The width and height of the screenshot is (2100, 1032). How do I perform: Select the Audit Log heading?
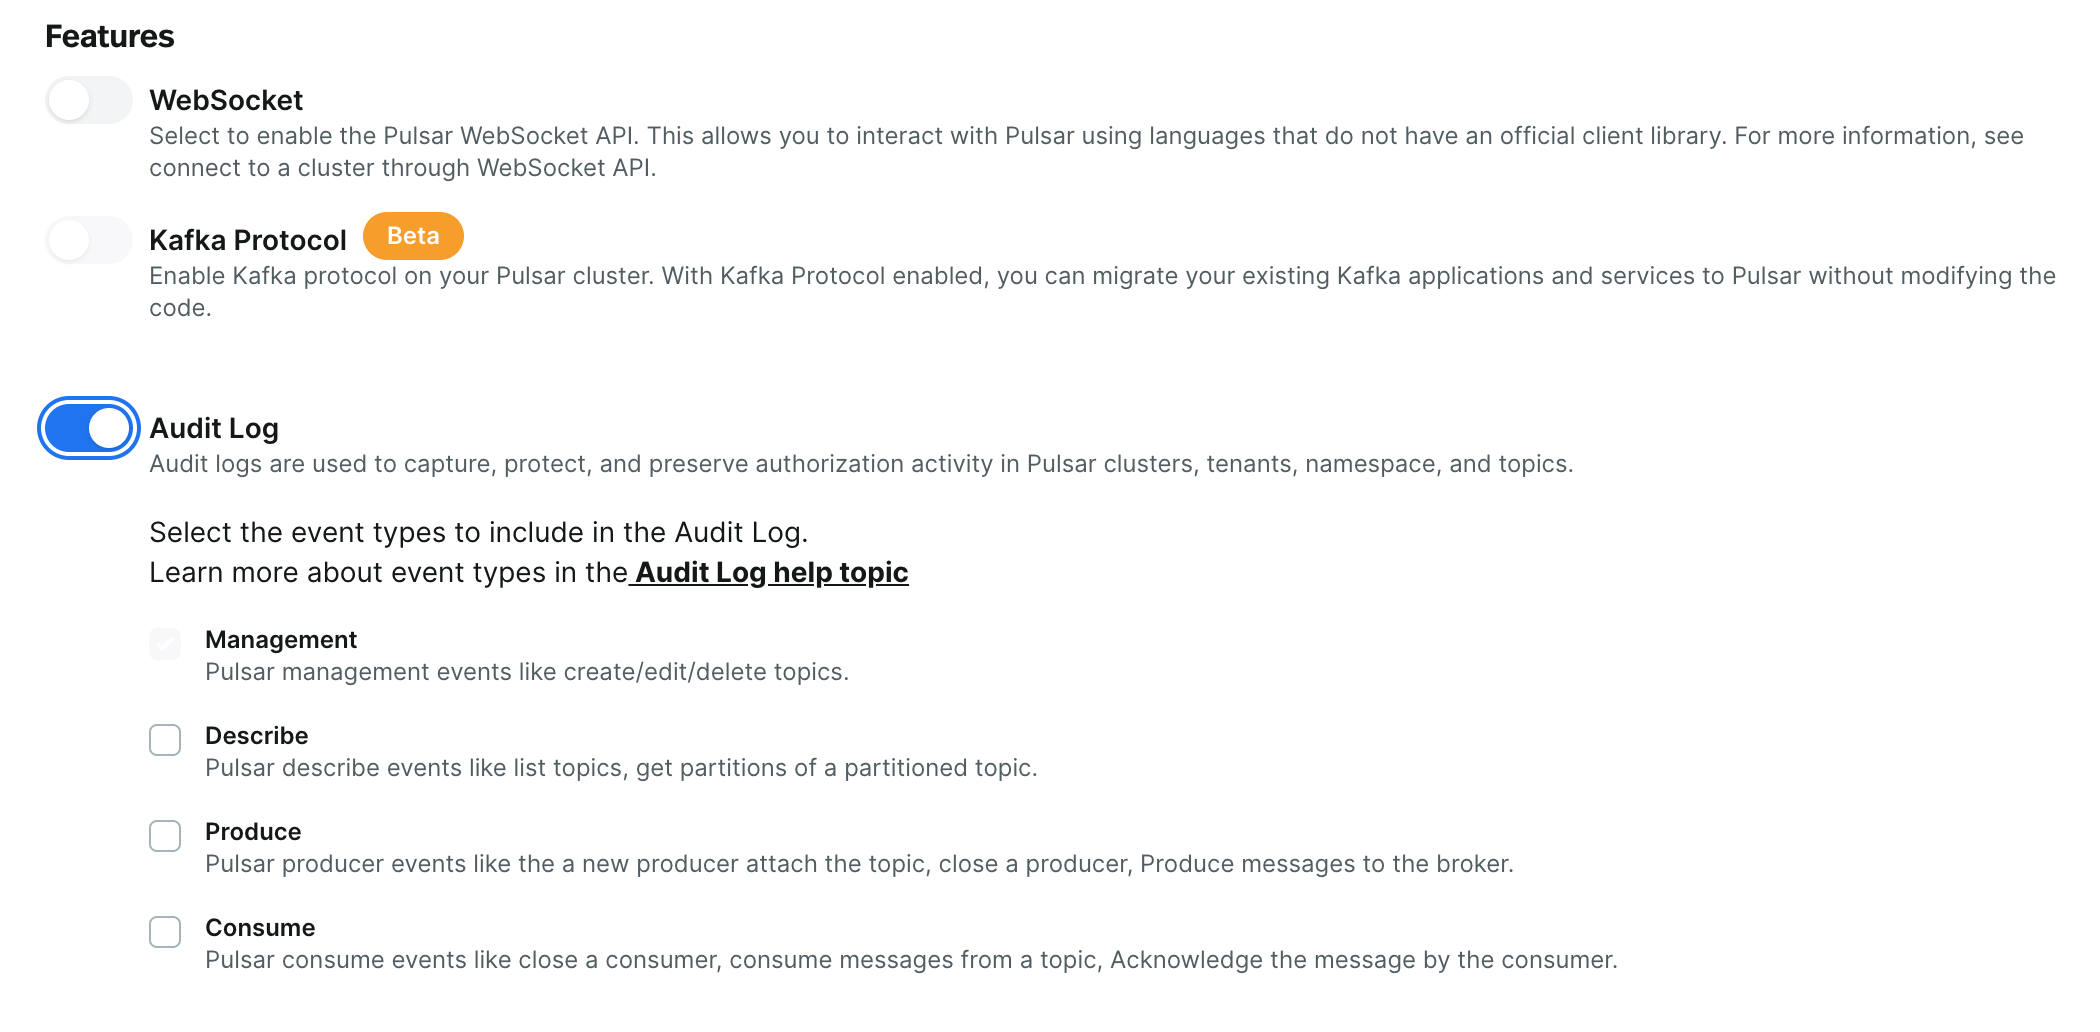pyautogui.click(x=213, y=428)
